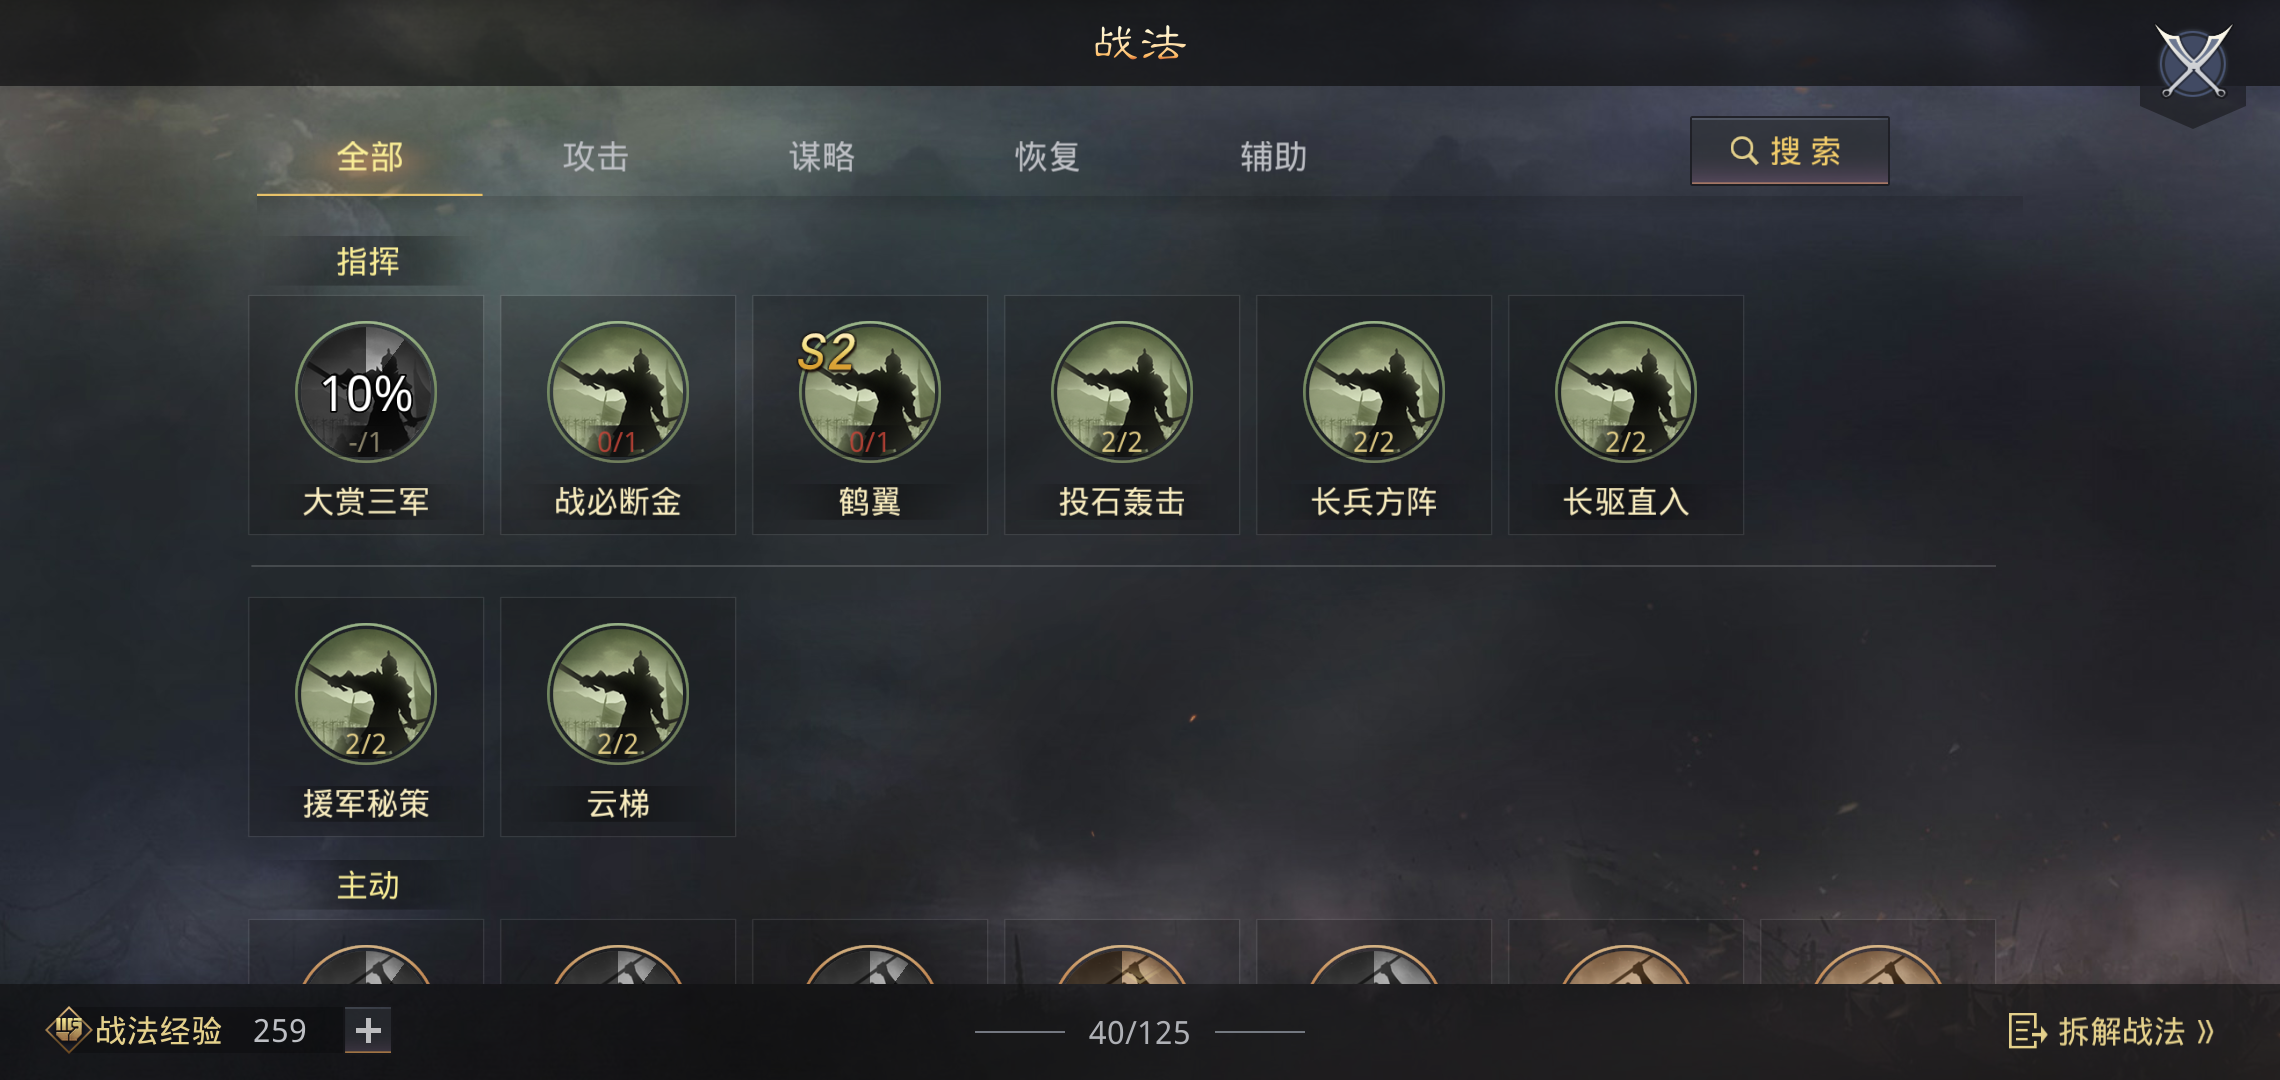Switch to the 攻击 tab
Screen dimensions: 2280x1080
point(596,157)
